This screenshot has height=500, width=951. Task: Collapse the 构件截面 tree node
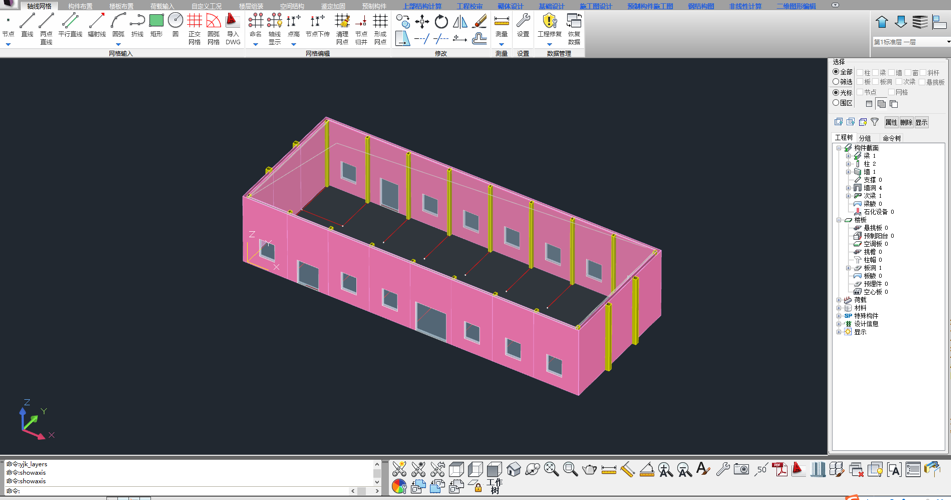(839, 148)
